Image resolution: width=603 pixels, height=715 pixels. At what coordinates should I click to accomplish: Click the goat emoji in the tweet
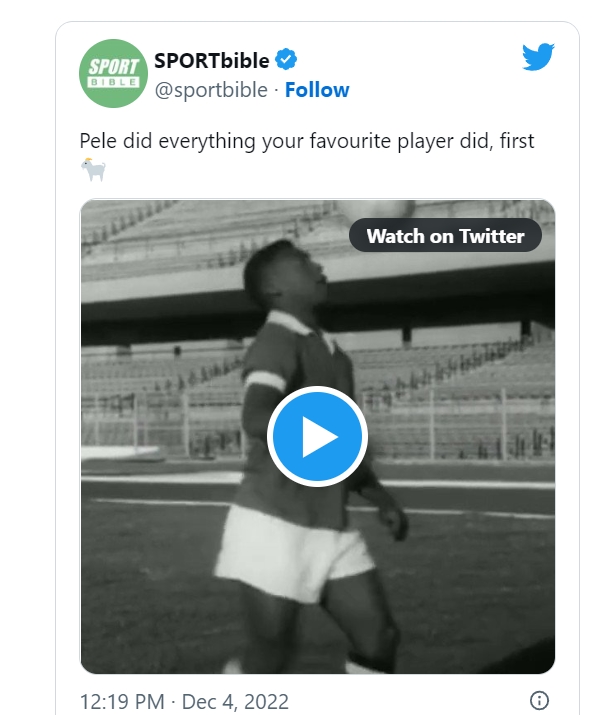coord(93,171)
